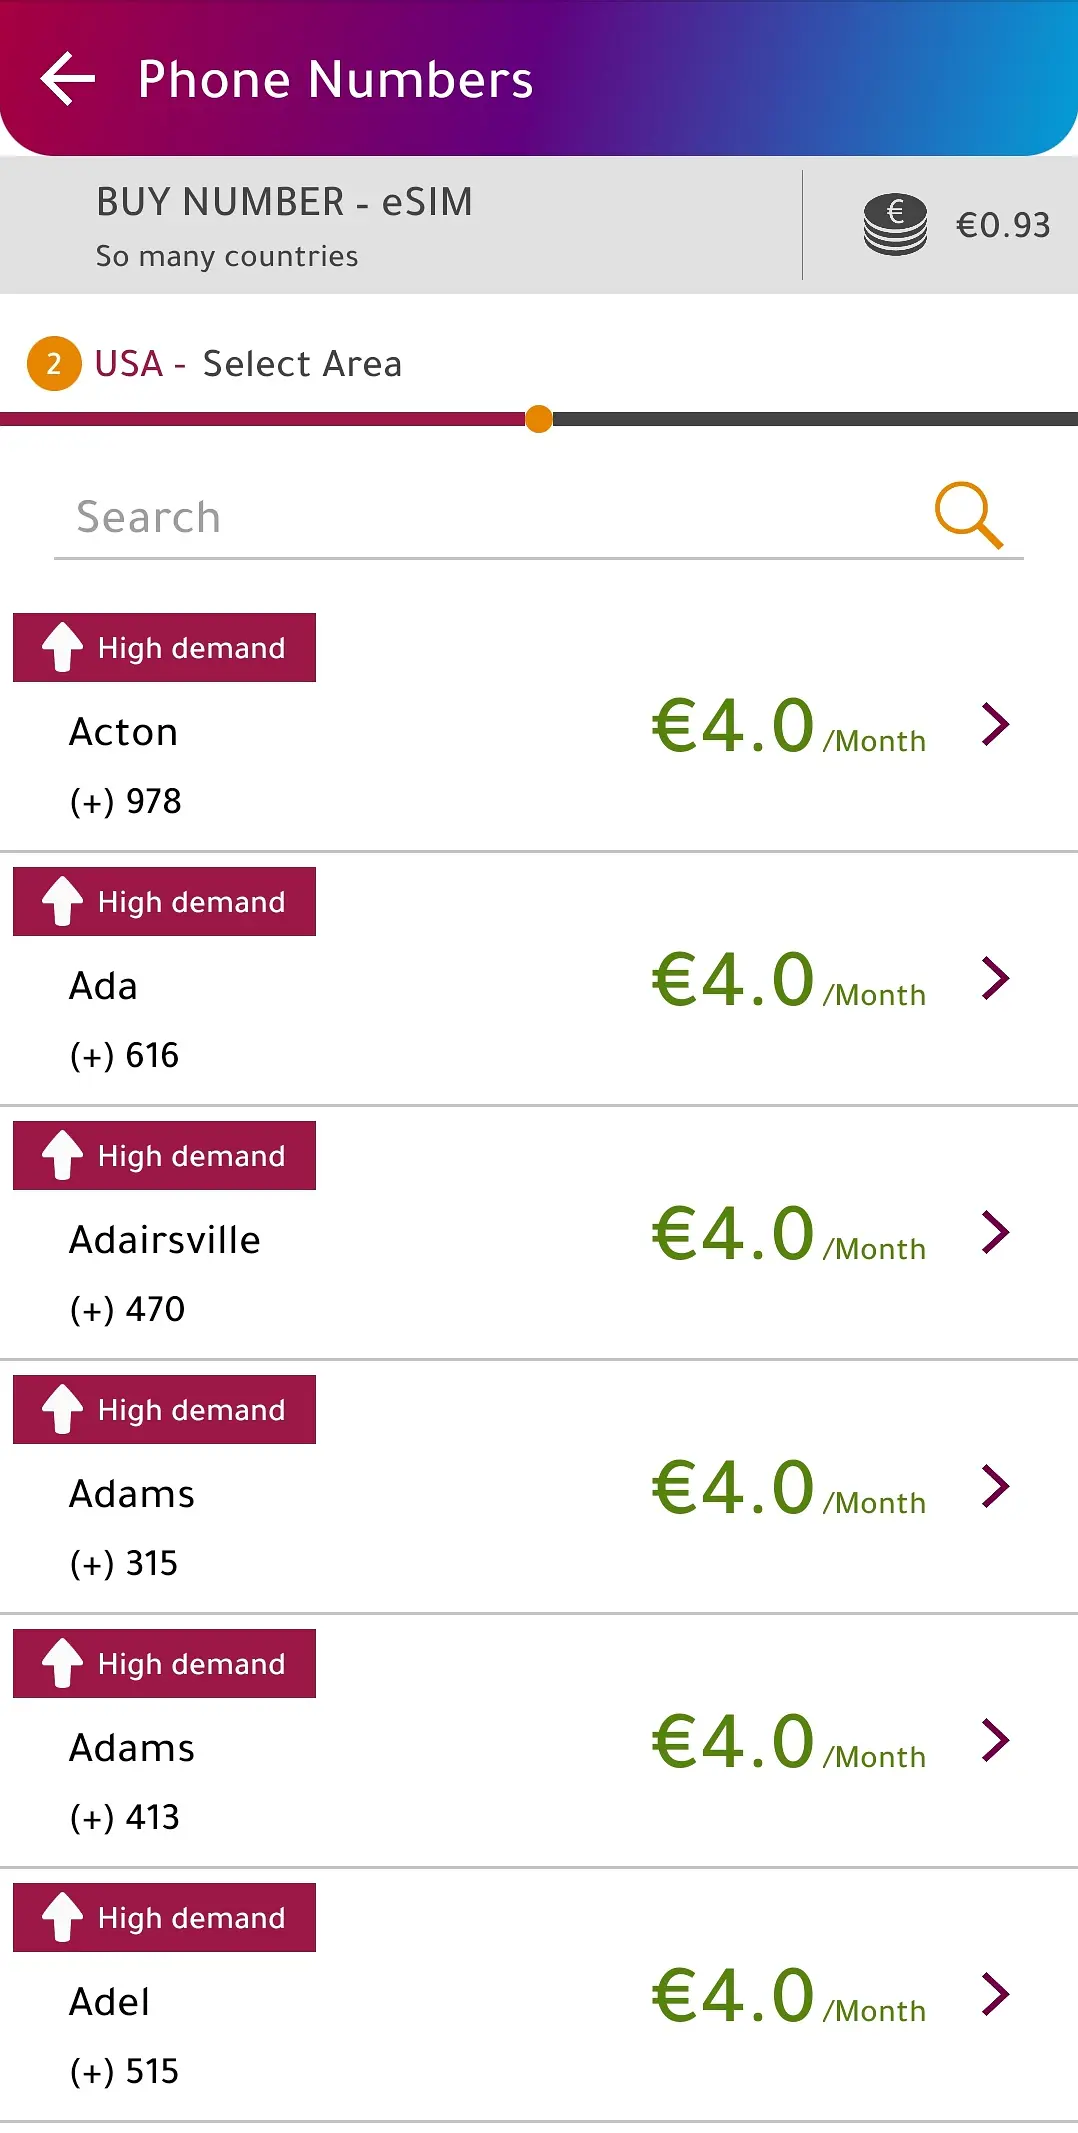
Task: Tap Ada's High demand arrow icon
Action: [62, 901]
